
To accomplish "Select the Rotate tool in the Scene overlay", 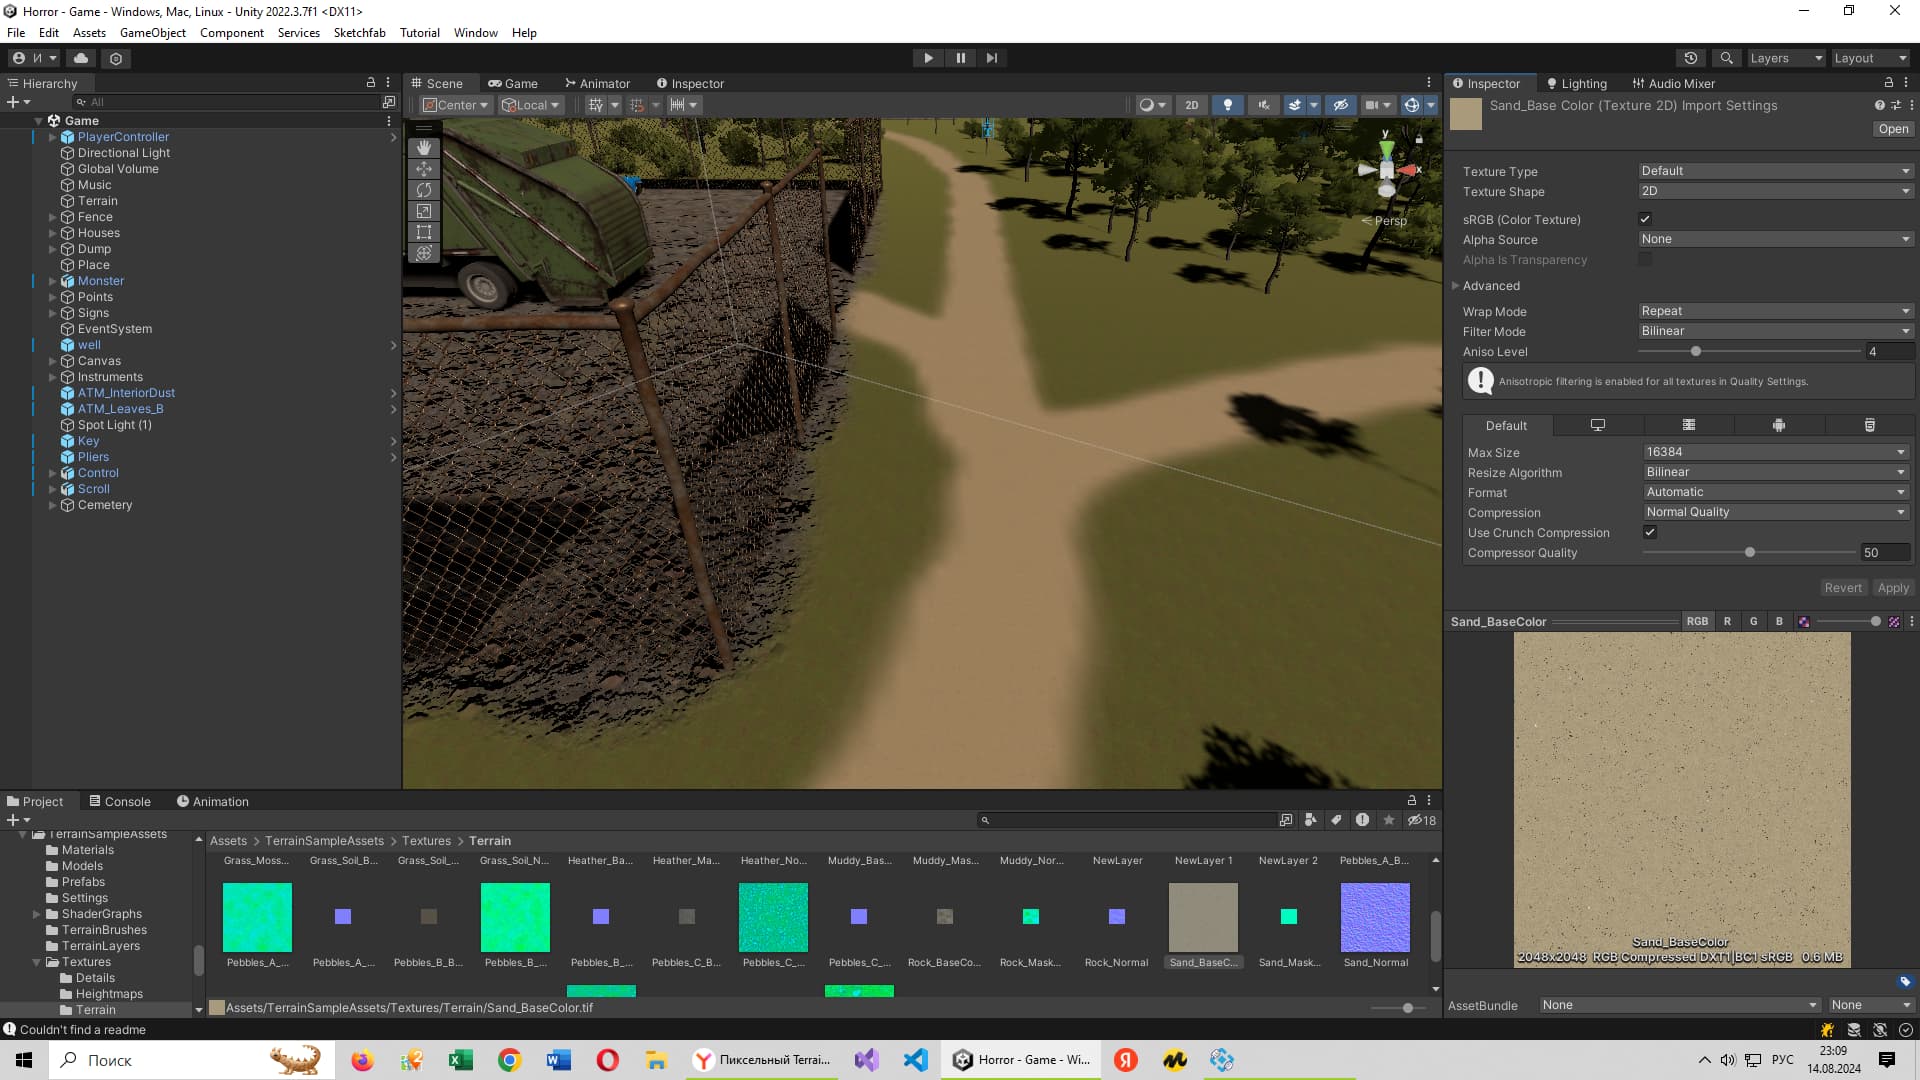I will point(424,190).
